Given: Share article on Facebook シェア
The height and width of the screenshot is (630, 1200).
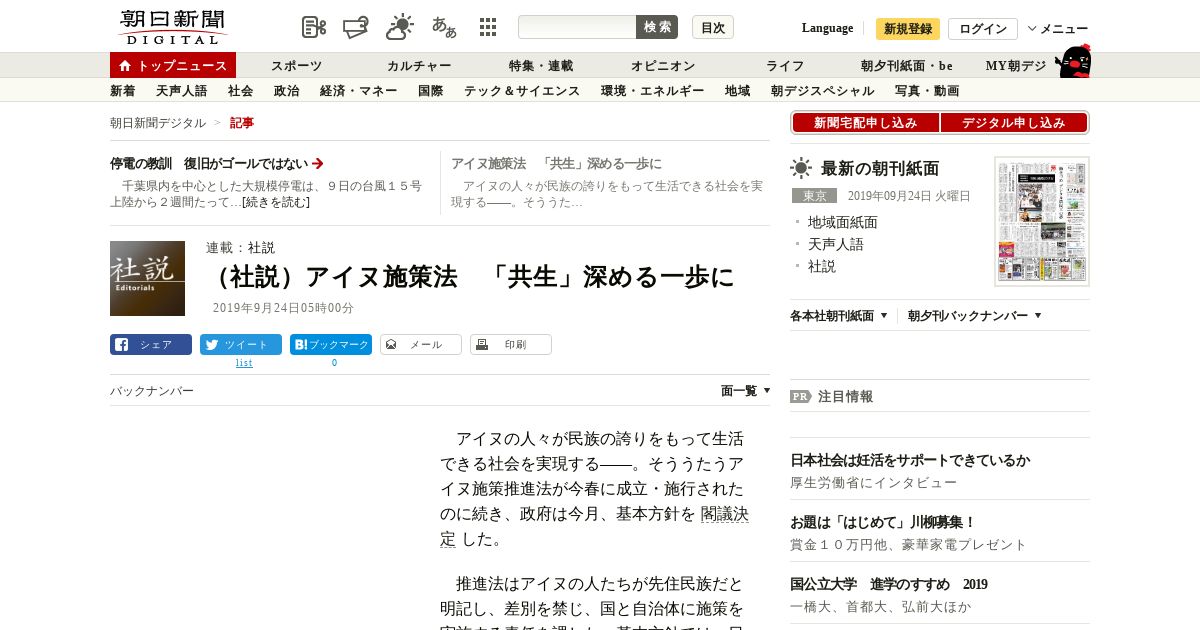Looking at the screenshot, I should [x=151, y=345].
